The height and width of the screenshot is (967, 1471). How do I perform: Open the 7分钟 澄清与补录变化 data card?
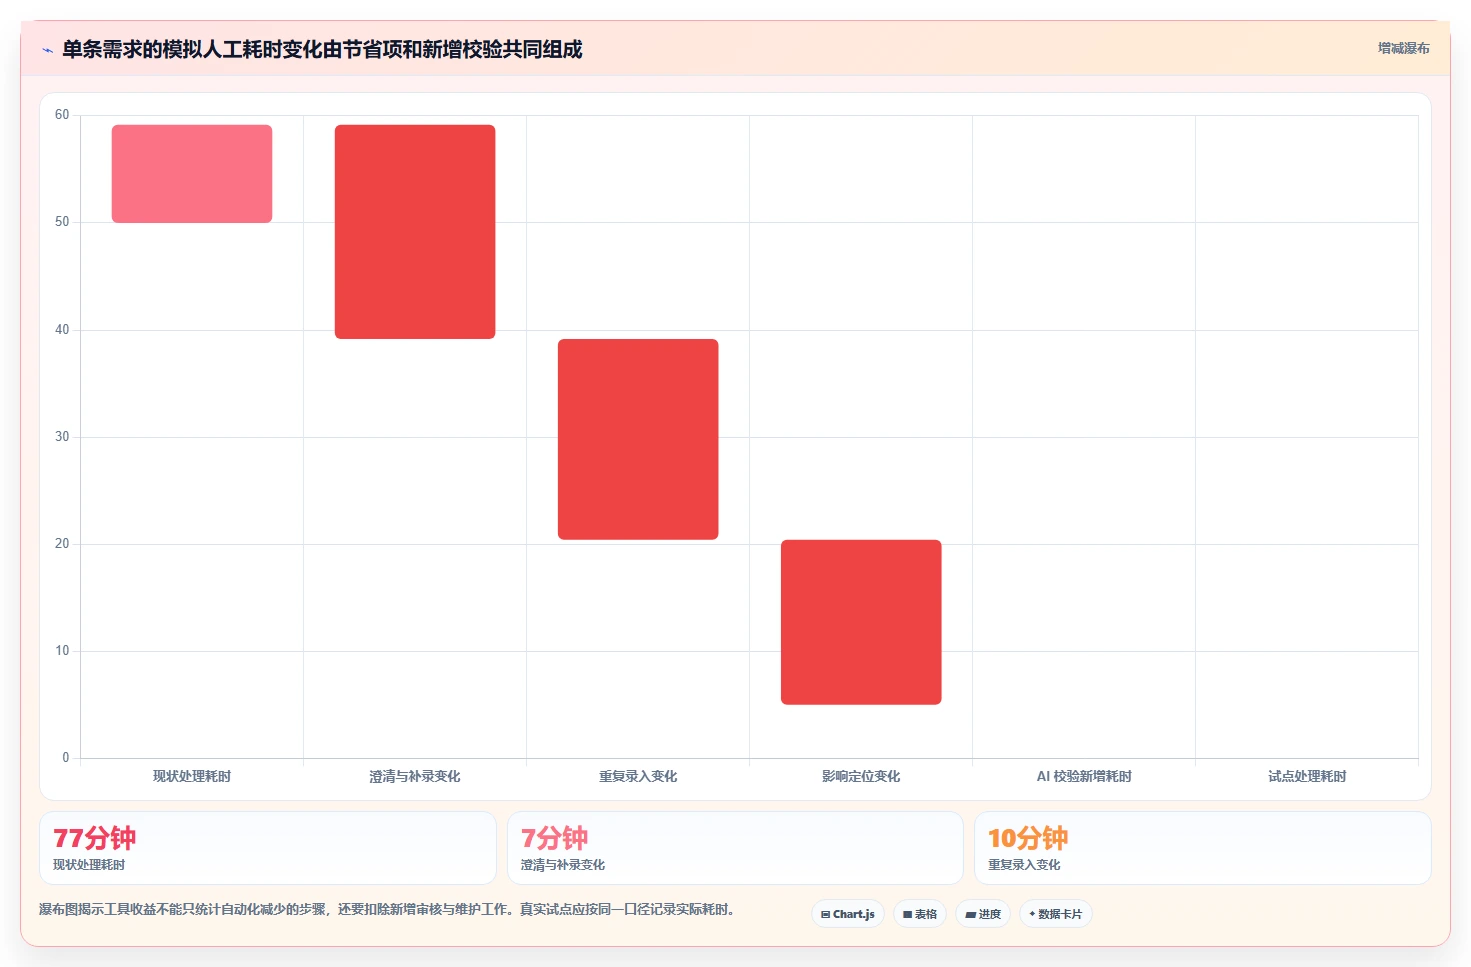pyautogui.click(x=735, y=848)
